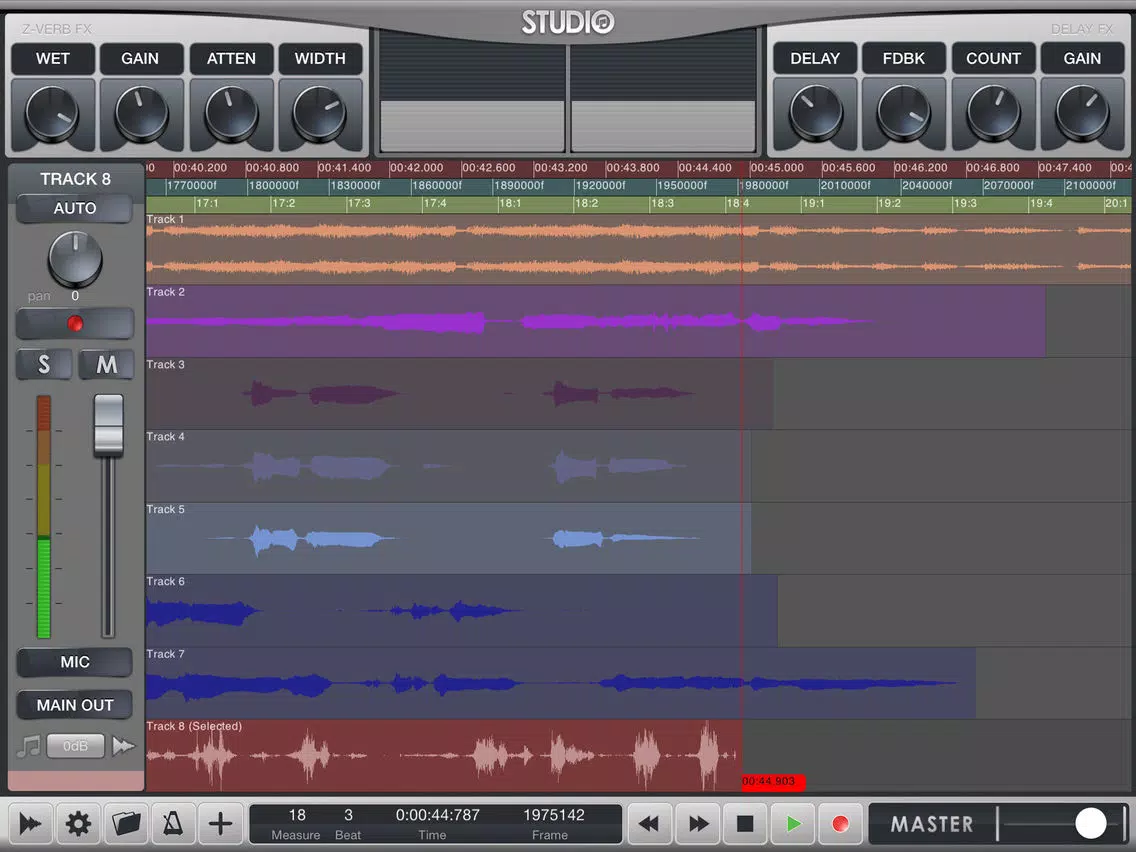Click the TRACK 8 header label
This screenshot has width=1136, height=852.
(75, 179)
